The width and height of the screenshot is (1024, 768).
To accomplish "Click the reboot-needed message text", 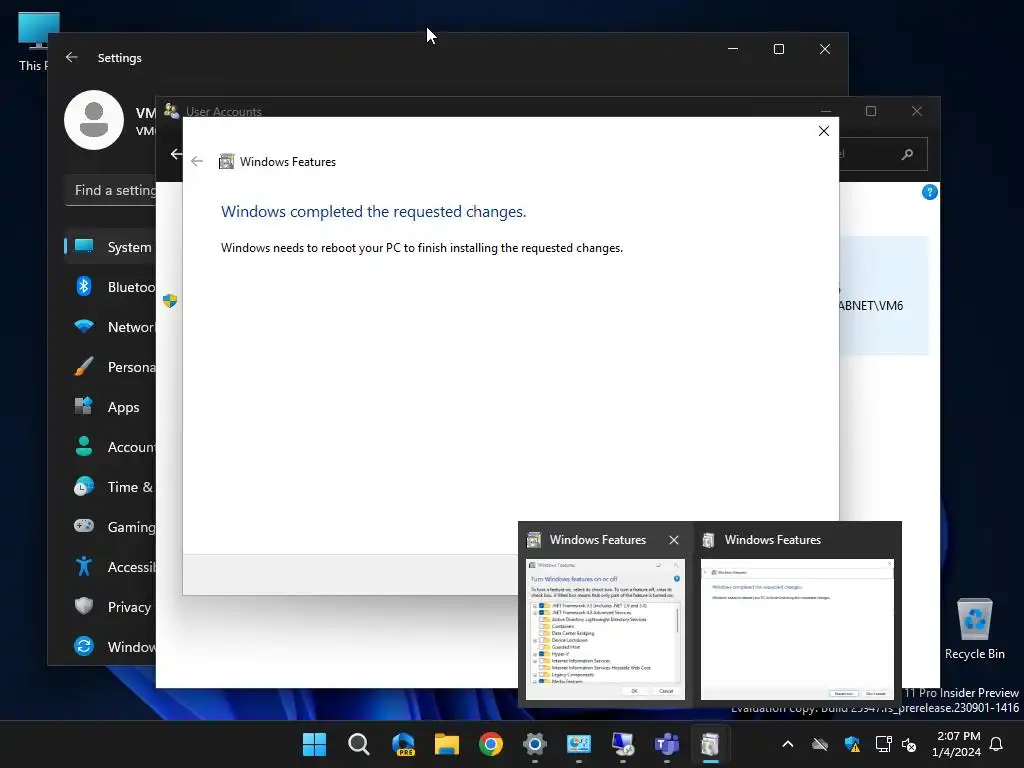I will point(422,248).
